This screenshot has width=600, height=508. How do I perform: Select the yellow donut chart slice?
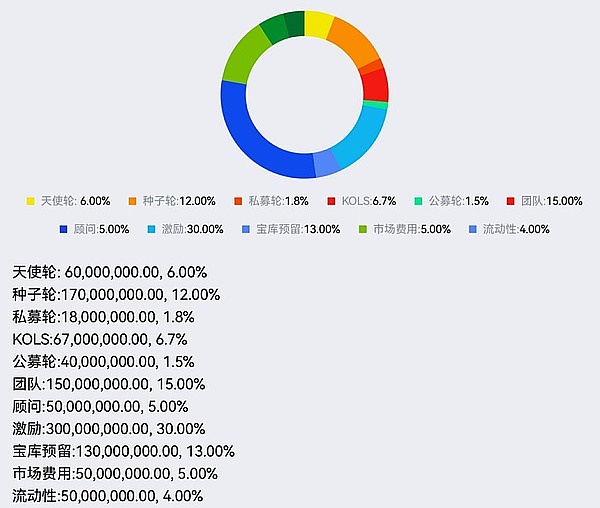[x=318, y=24]
